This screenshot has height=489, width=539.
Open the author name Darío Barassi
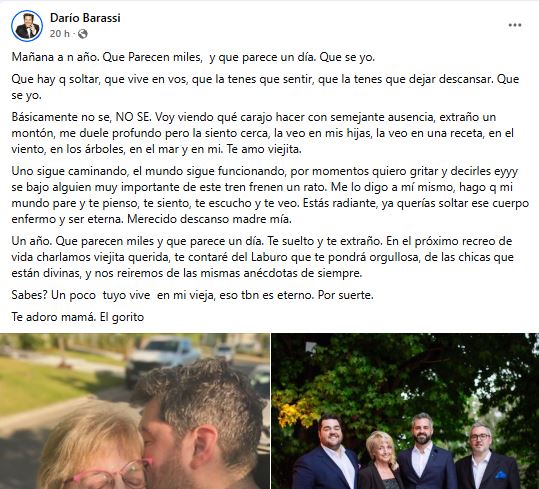click(85, 18)
